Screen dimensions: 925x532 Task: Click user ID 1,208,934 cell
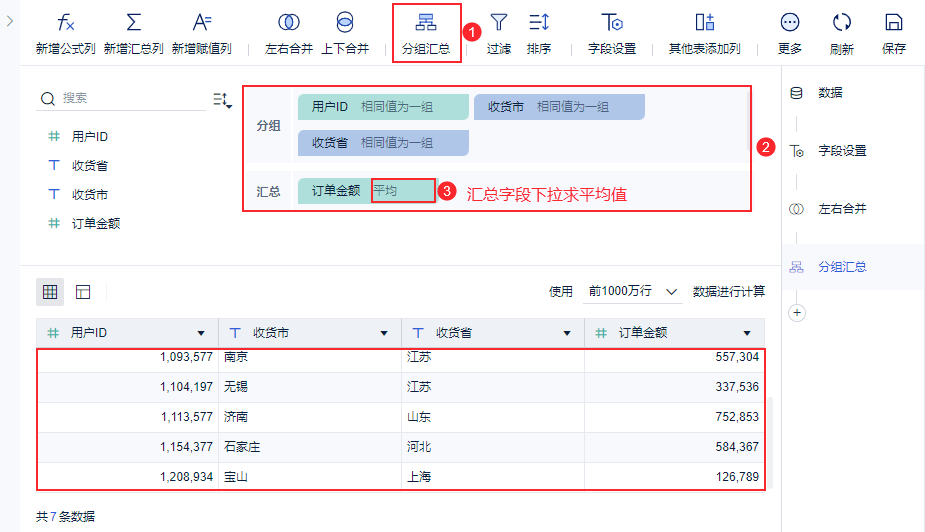click(x=127, y=477)
